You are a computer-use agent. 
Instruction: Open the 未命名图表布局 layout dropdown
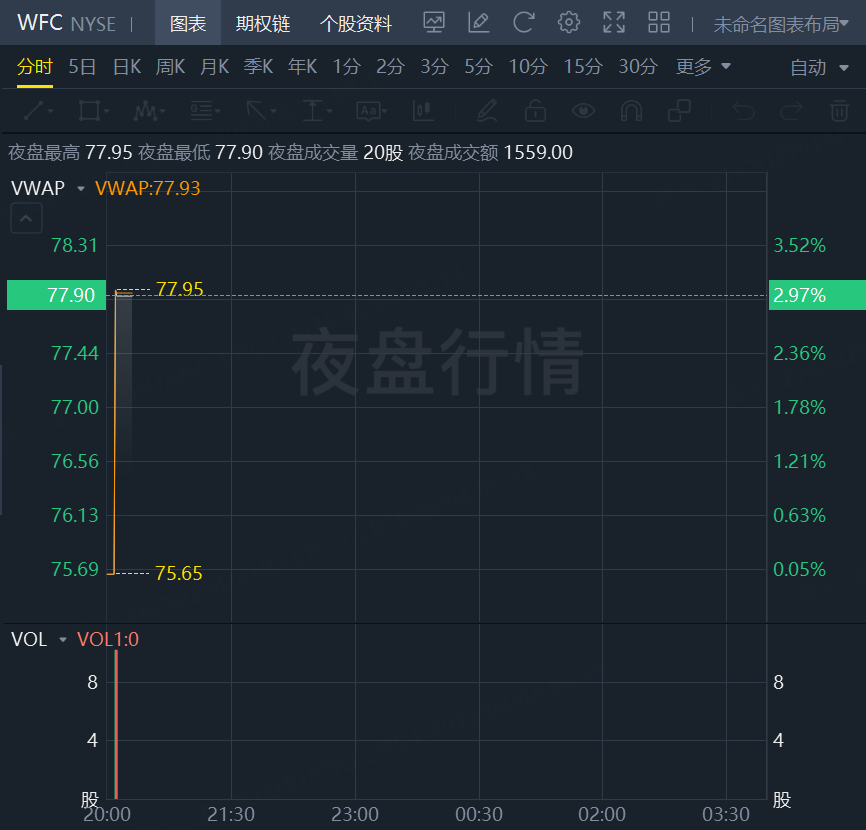(x=780, y=24)
